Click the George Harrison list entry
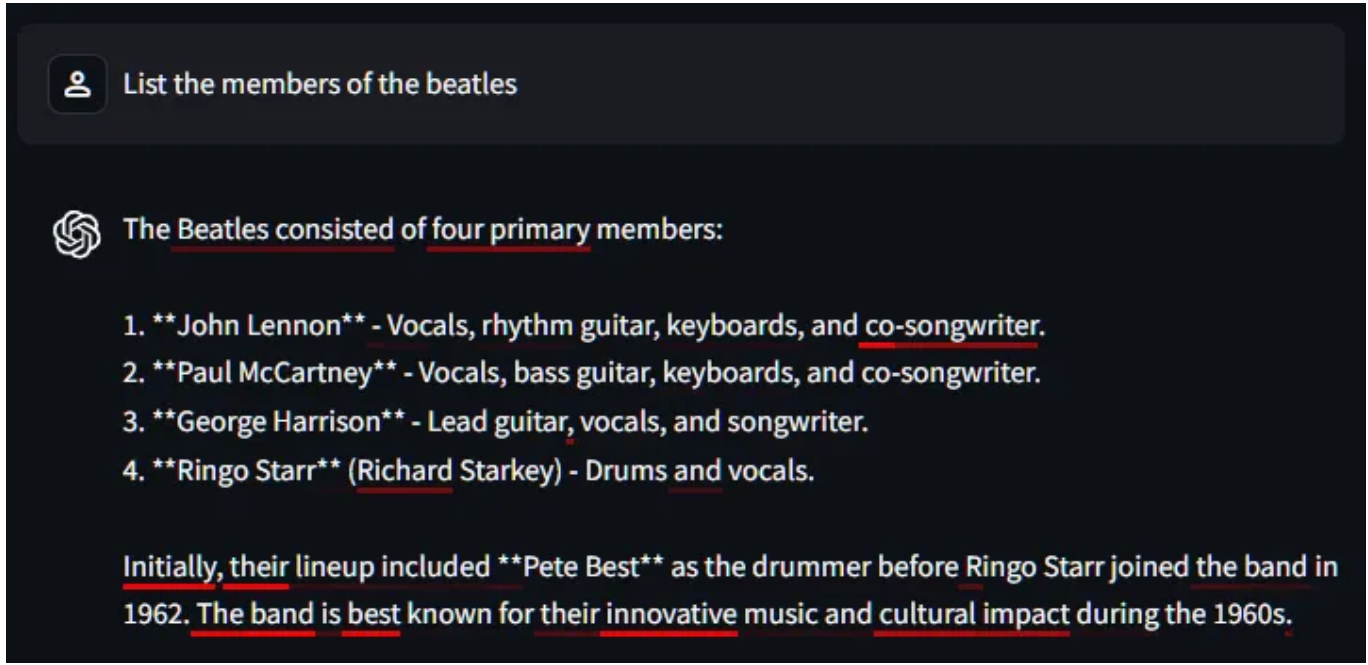The height and width of the screenshot is (665, 1368). pos(496,422)
